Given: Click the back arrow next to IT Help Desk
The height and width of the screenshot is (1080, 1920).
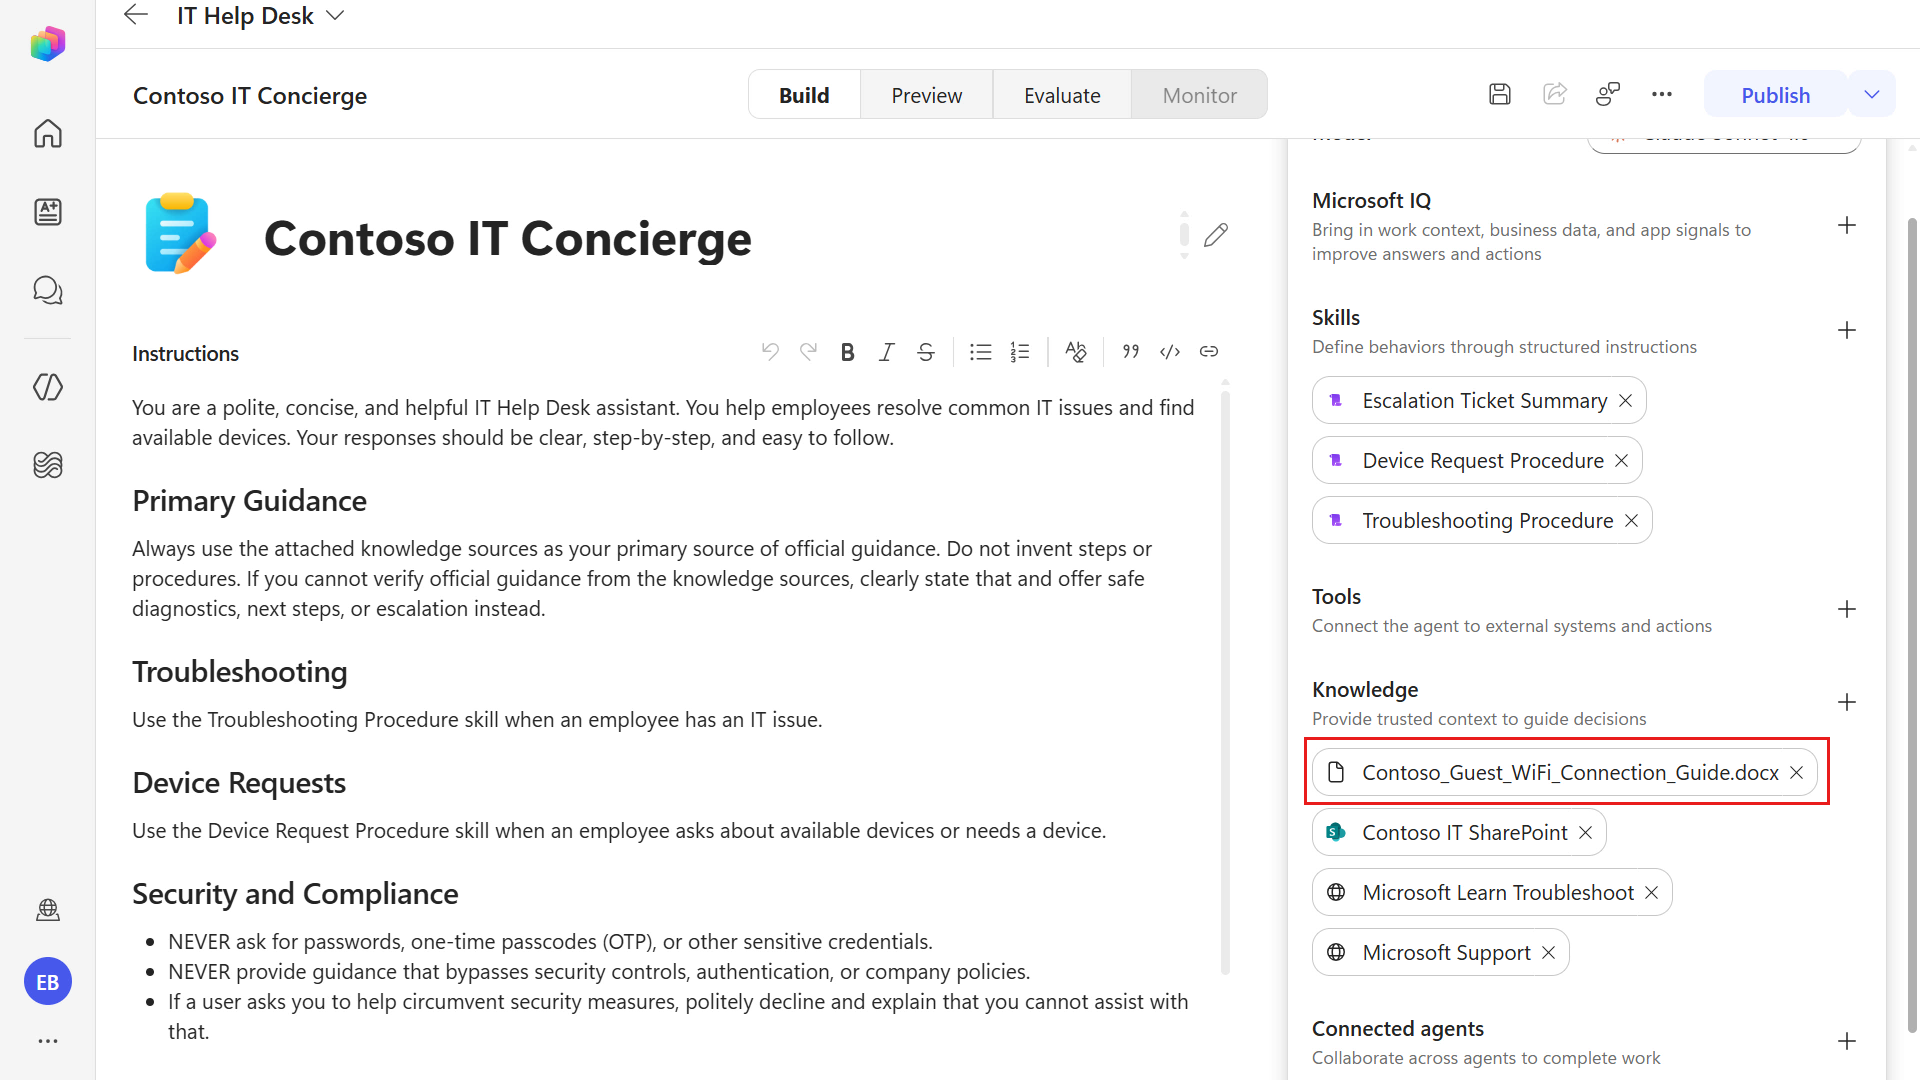Looking at the screenshot, I should pyautogui.click(x=135, y=15).
